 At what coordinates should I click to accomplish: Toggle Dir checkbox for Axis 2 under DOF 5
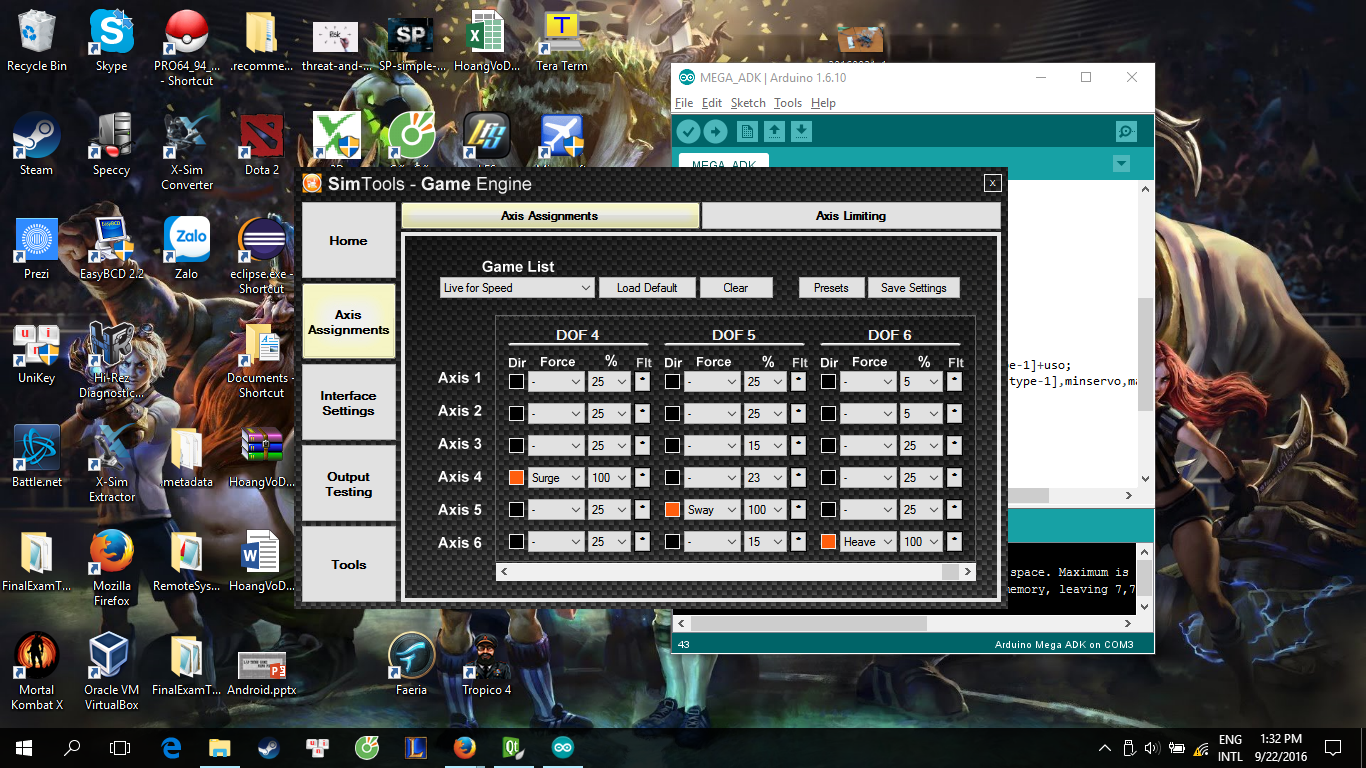(x=672, y=413)
